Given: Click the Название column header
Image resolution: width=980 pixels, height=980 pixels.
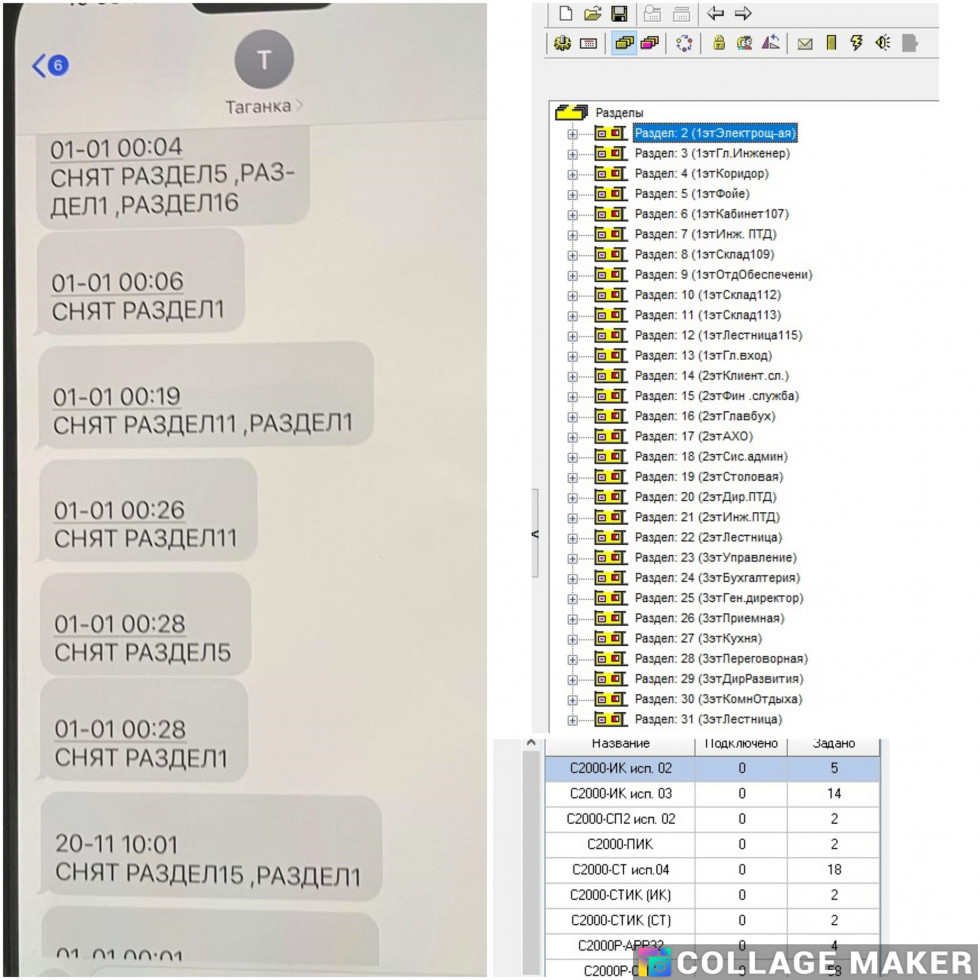Looking at the screenshot, I should (x=620, y=744).
